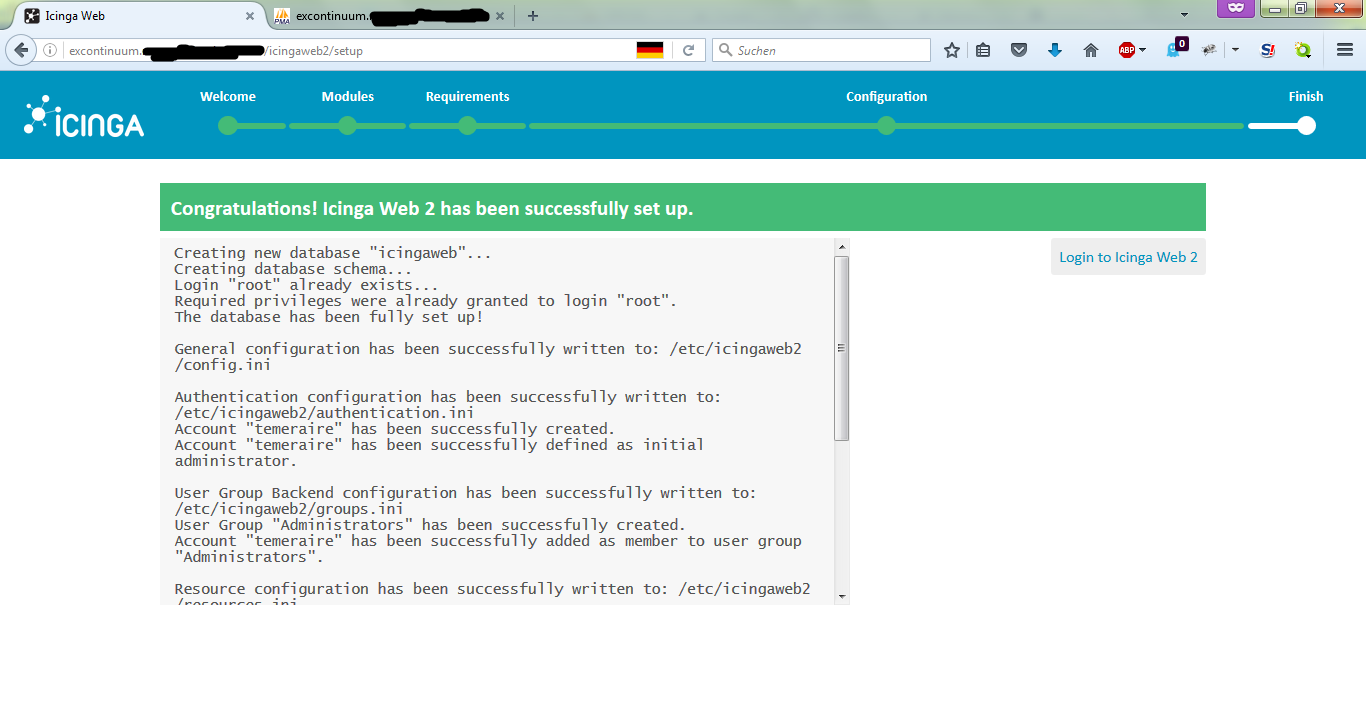This screenshot has height=728, width=1366.
Task: Click the purple private browsing mask icon
Action: click(1236, 8)
